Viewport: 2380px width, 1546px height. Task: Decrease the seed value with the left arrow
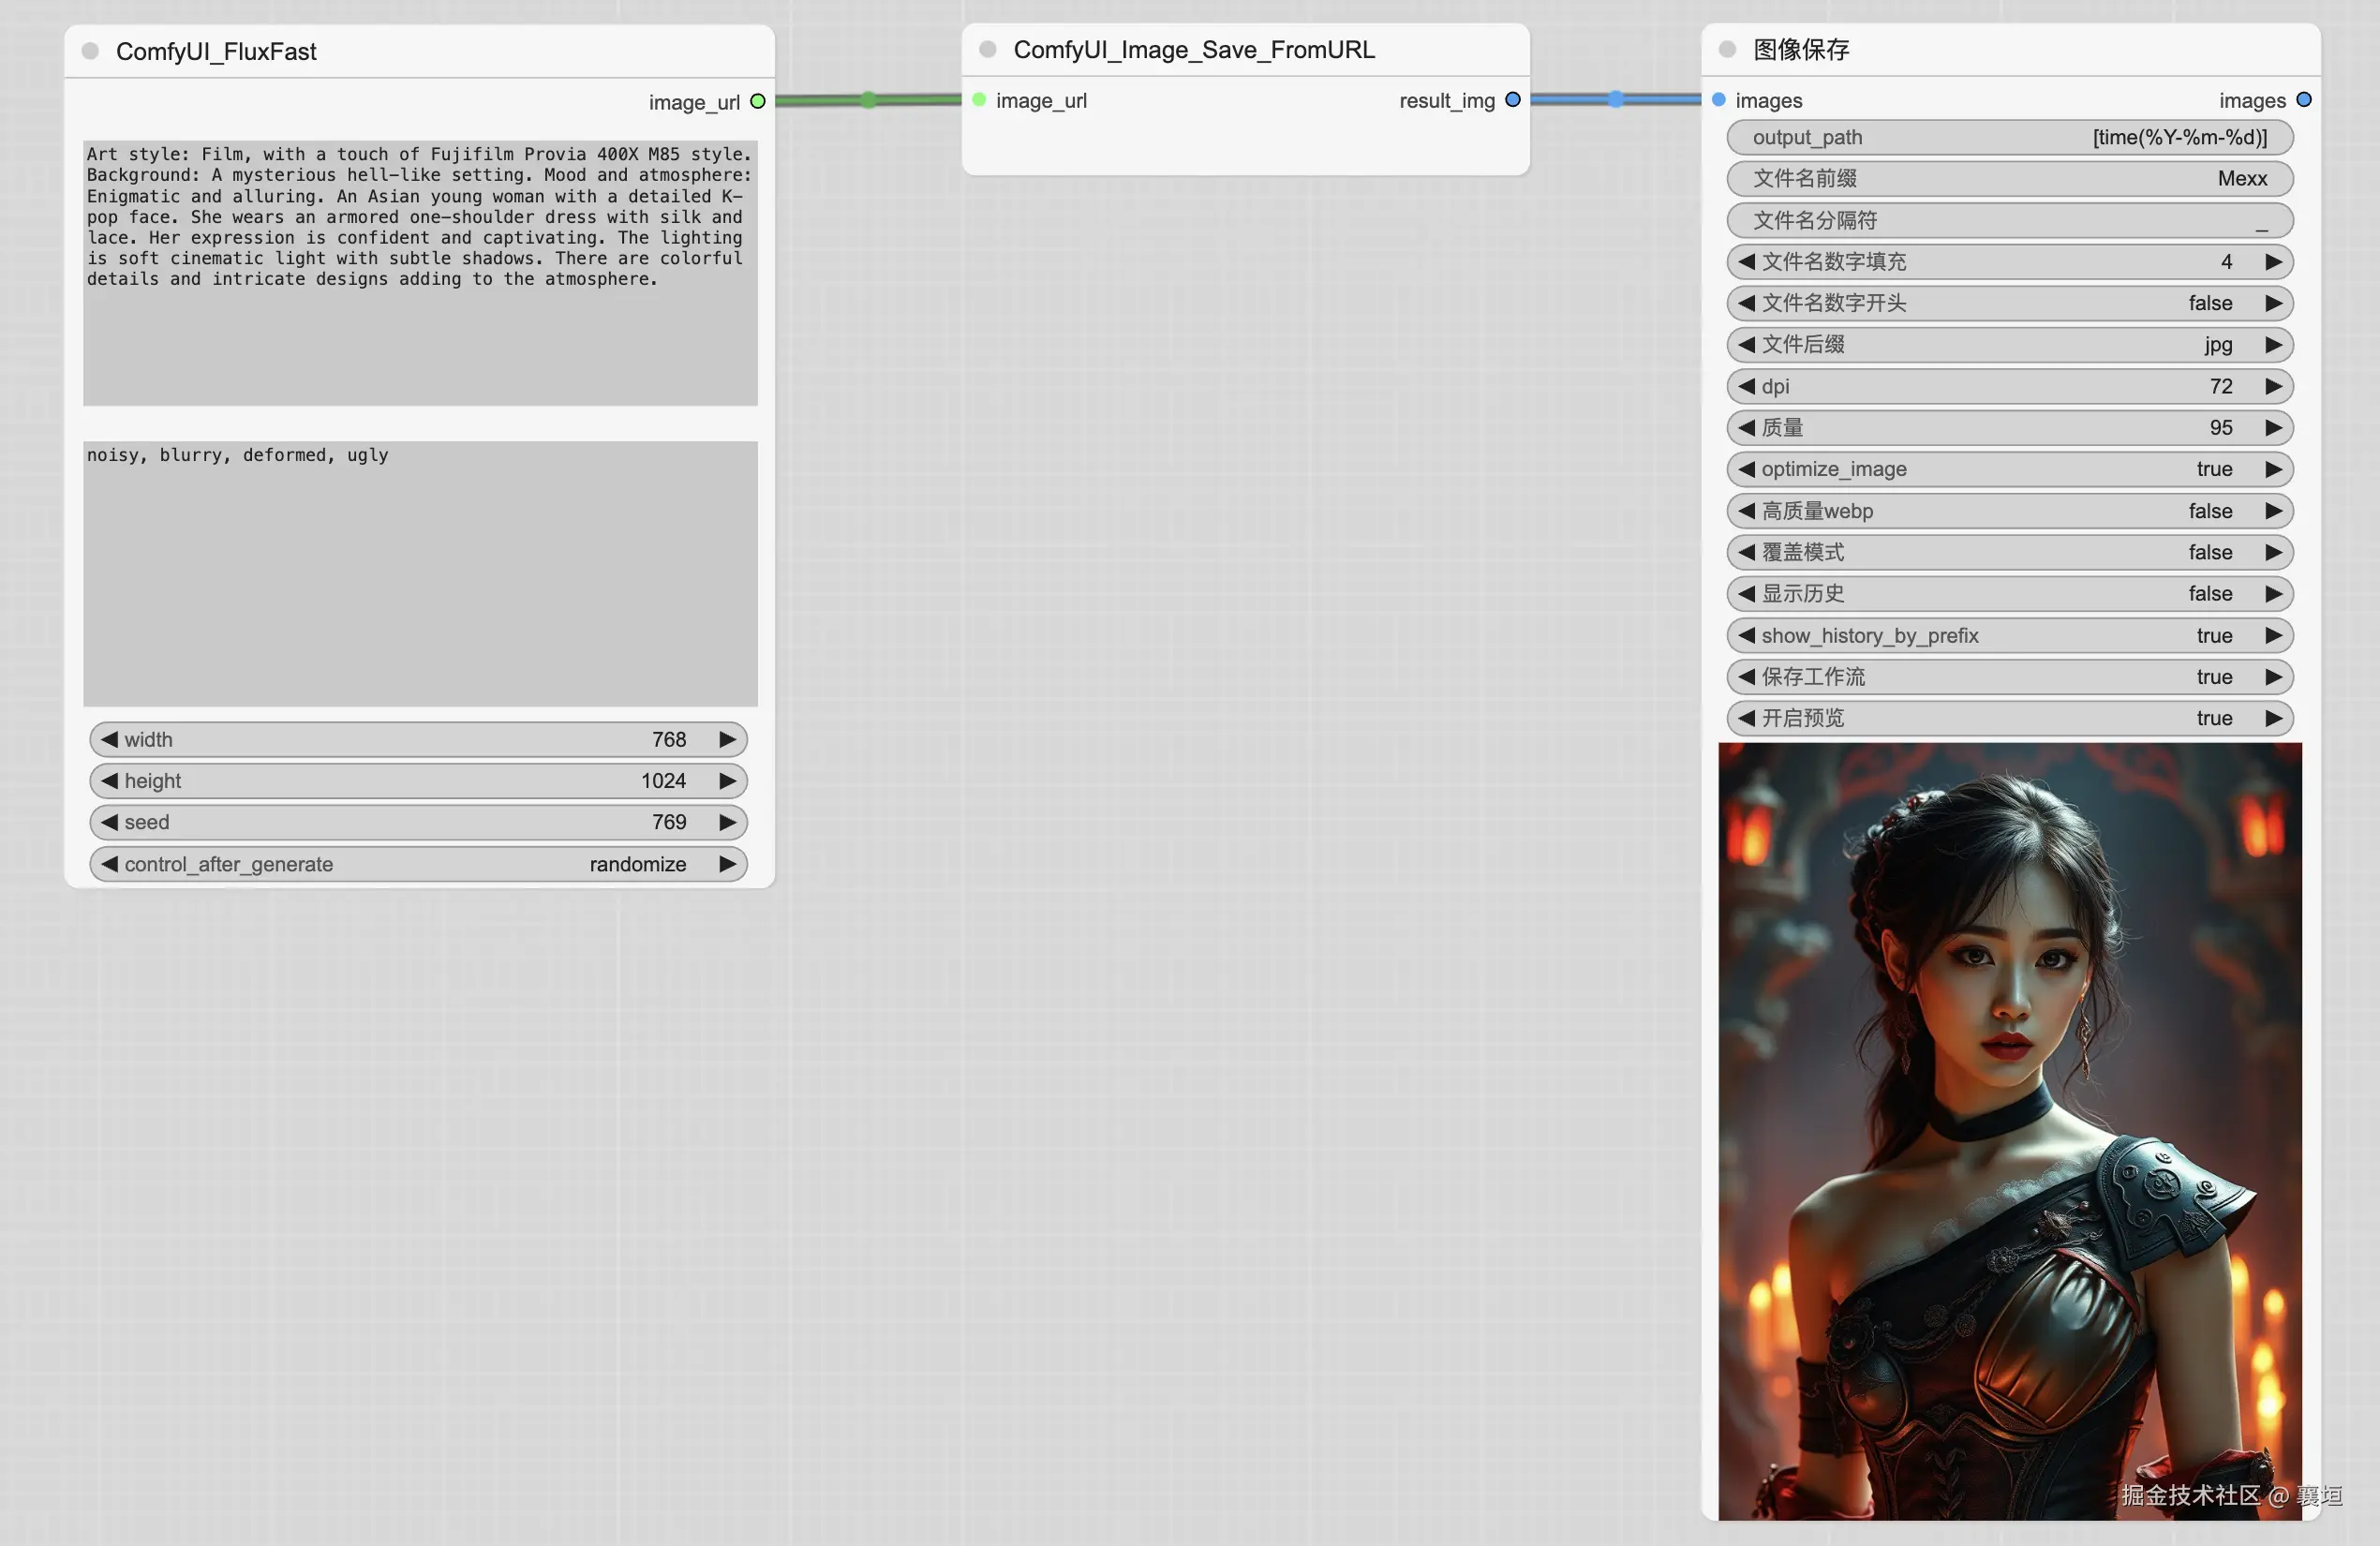pos(109,822)
